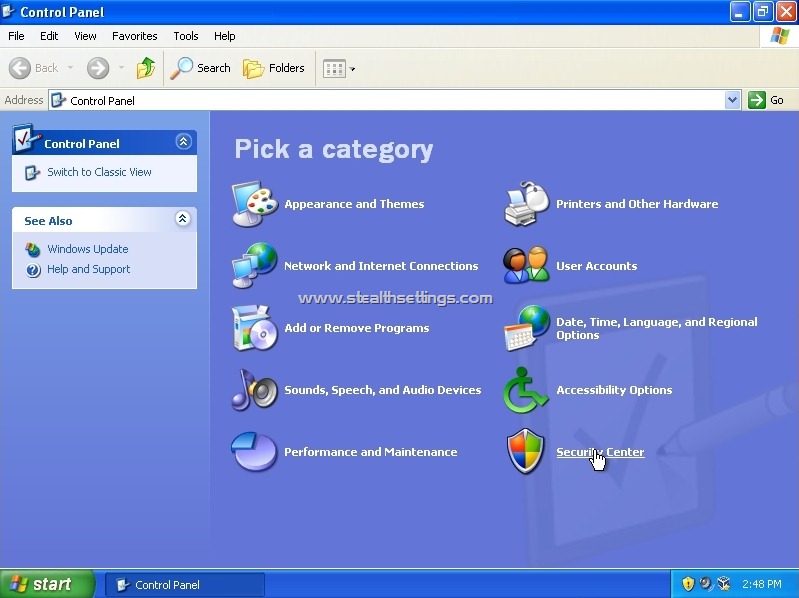Click the Up folder toolbar icon
Viewport: 799px width, 598px height.
146,68
